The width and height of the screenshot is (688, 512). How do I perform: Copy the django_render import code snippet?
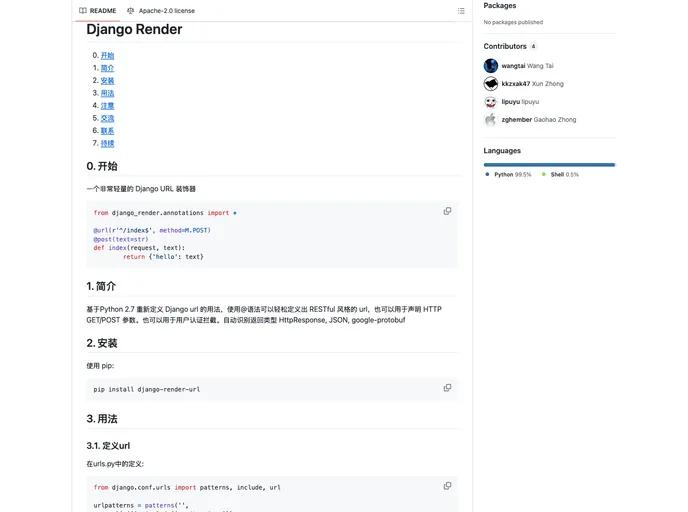(447, 211)
